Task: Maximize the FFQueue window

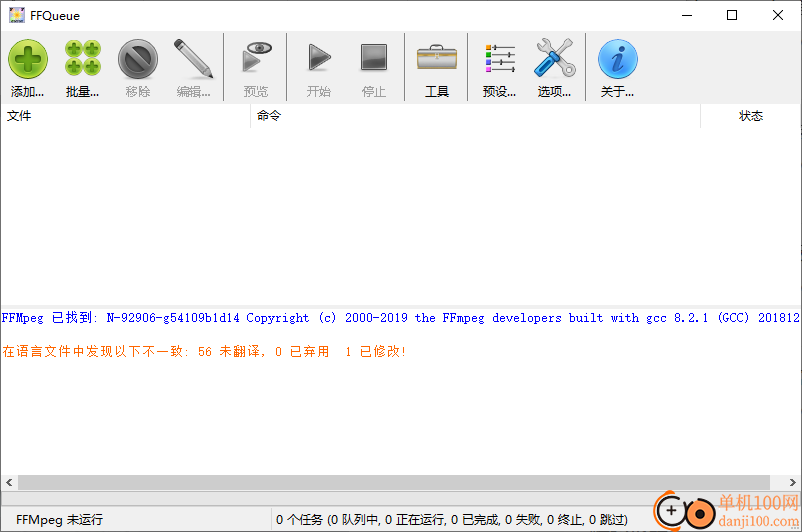Action: [x=732, y=15]
